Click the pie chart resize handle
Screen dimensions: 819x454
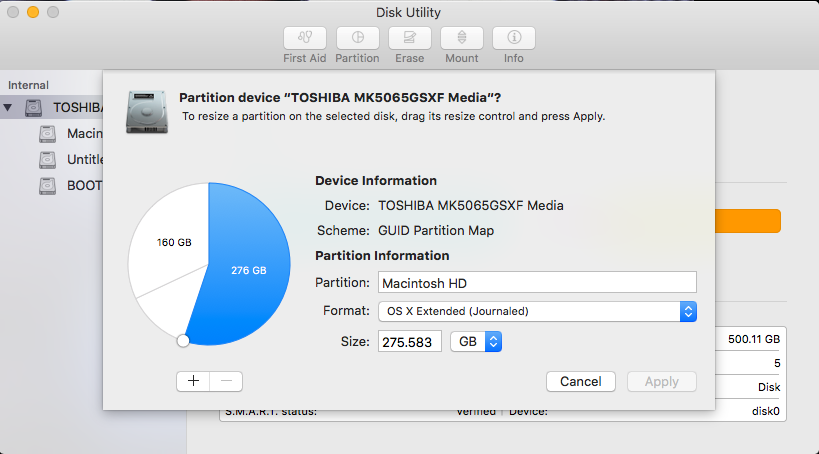(183, 341)
